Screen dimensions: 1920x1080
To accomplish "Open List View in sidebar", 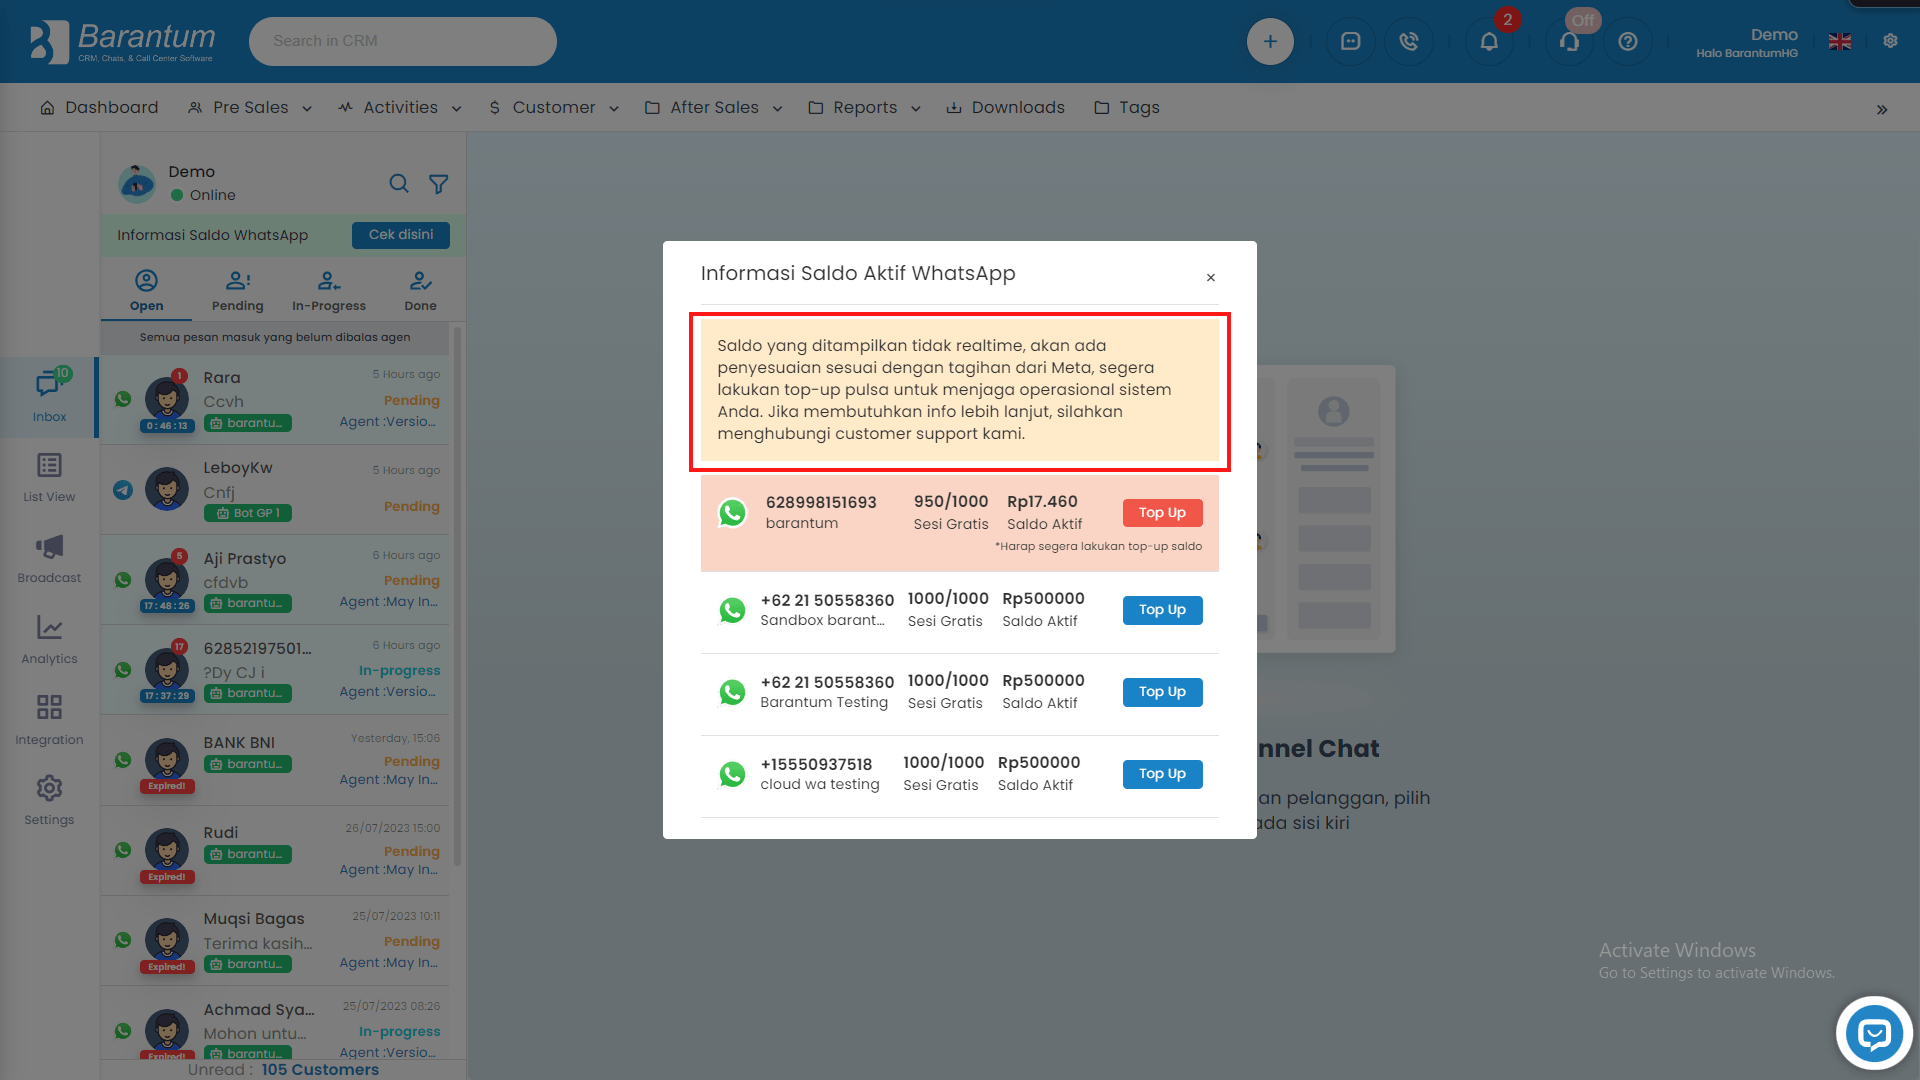I will tap(49, 477).
